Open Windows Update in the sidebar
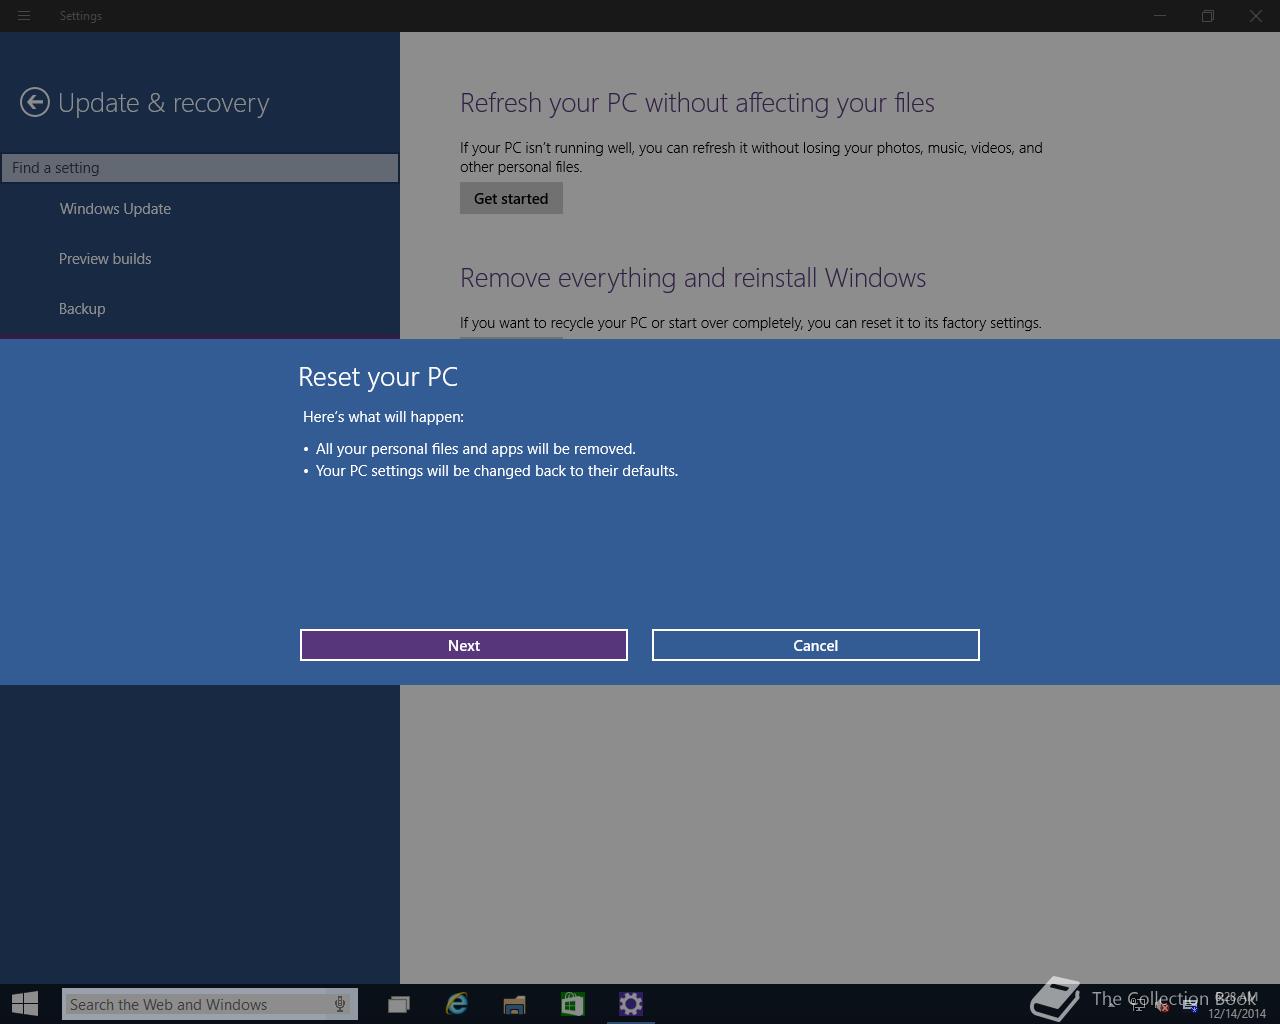The image size is (1280, 1024). click(x=115, y=209)
